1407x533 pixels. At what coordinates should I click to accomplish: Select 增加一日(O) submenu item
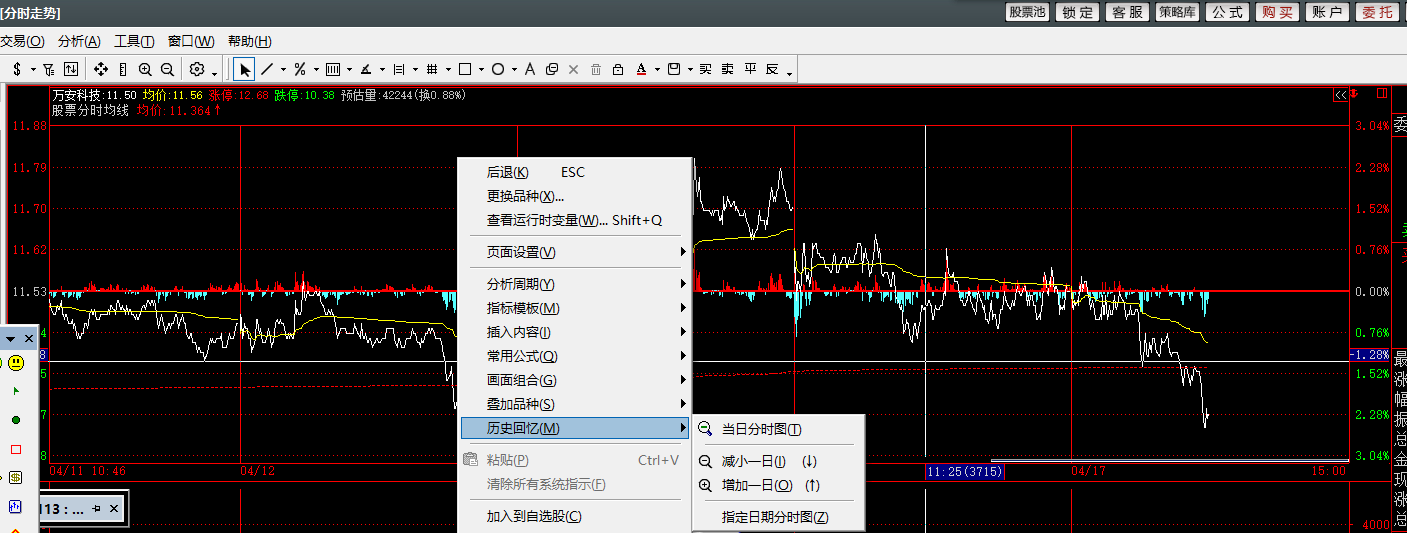(x=778, y=485)
